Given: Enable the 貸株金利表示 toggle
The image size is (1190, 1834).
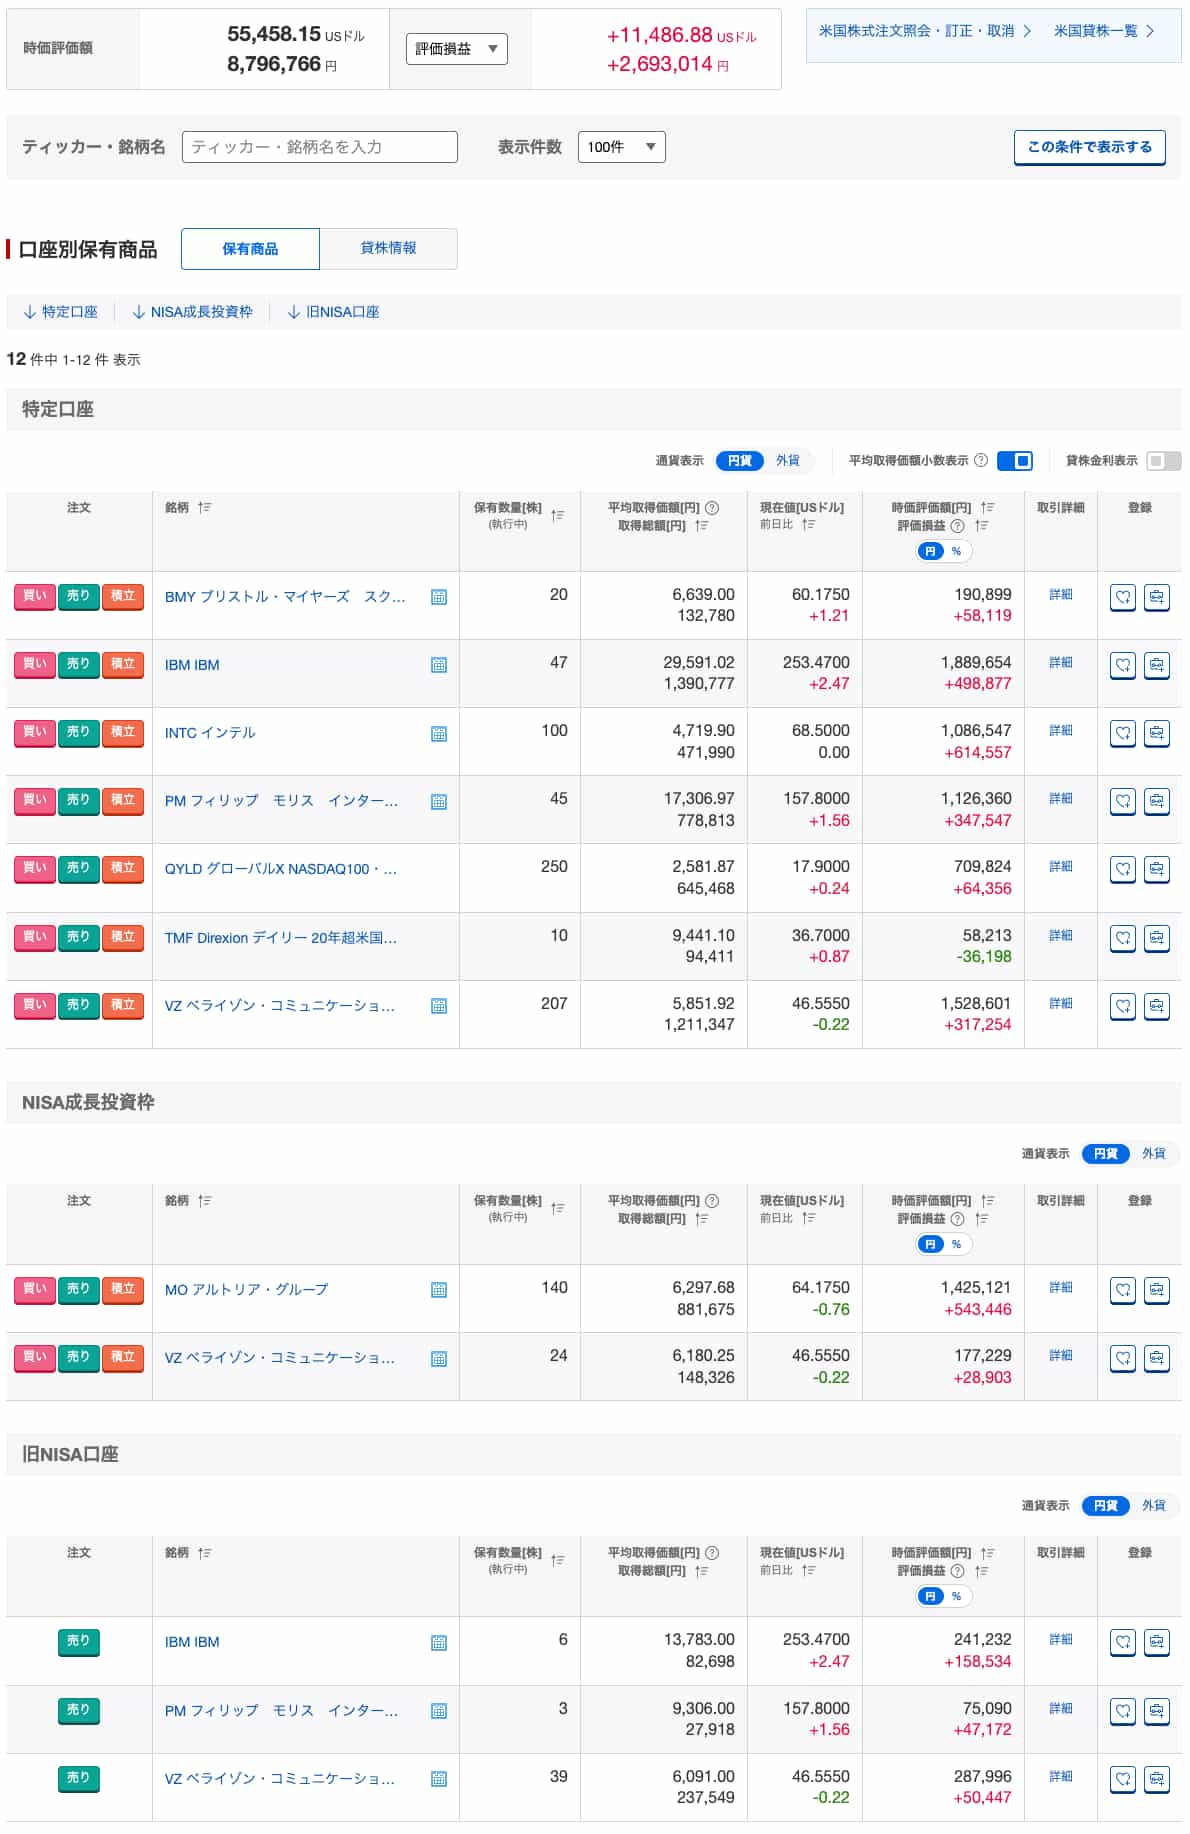Looking at the screenshot, I should (x=1162, y=460).
